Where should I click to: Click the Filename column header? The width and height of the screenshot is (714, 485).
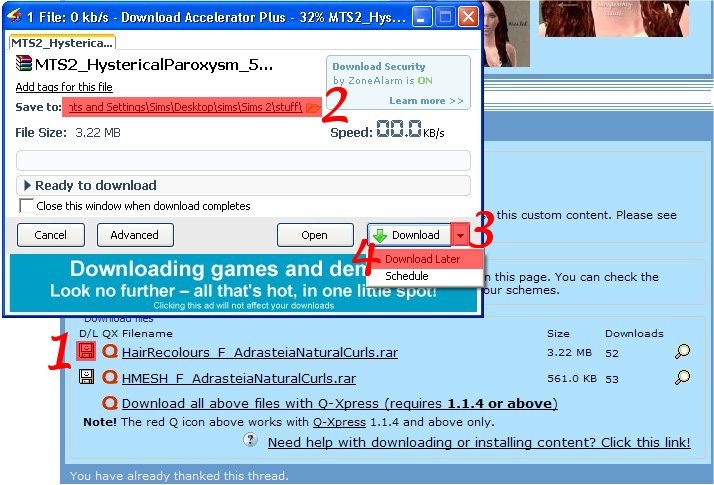coord(147,334)
